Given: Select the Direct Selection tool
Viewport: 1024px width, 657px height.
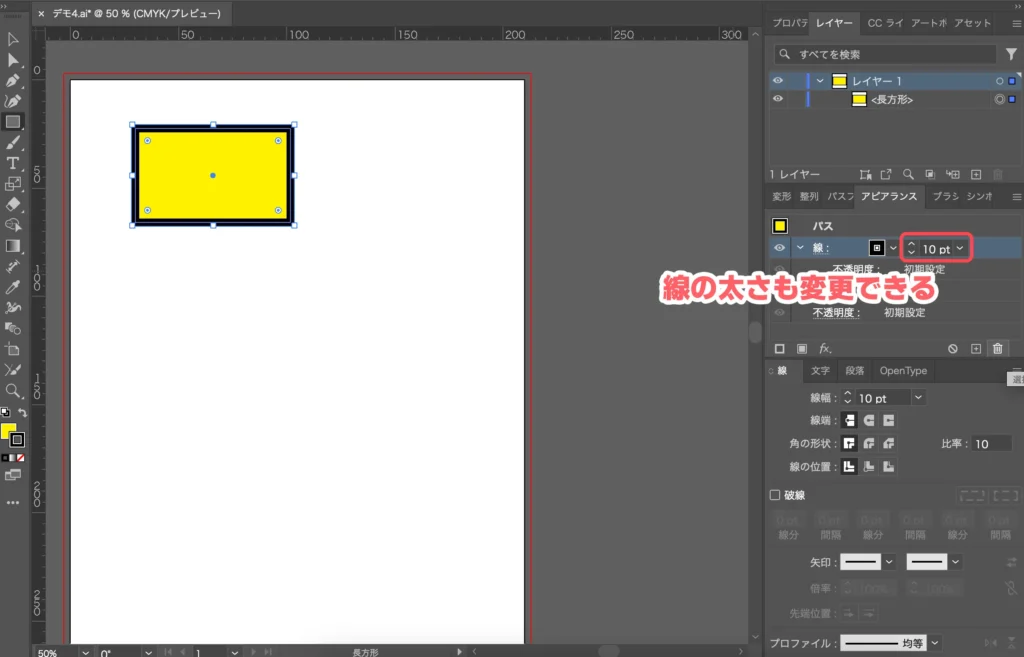Looking at the screenshot, I should 13,60.
